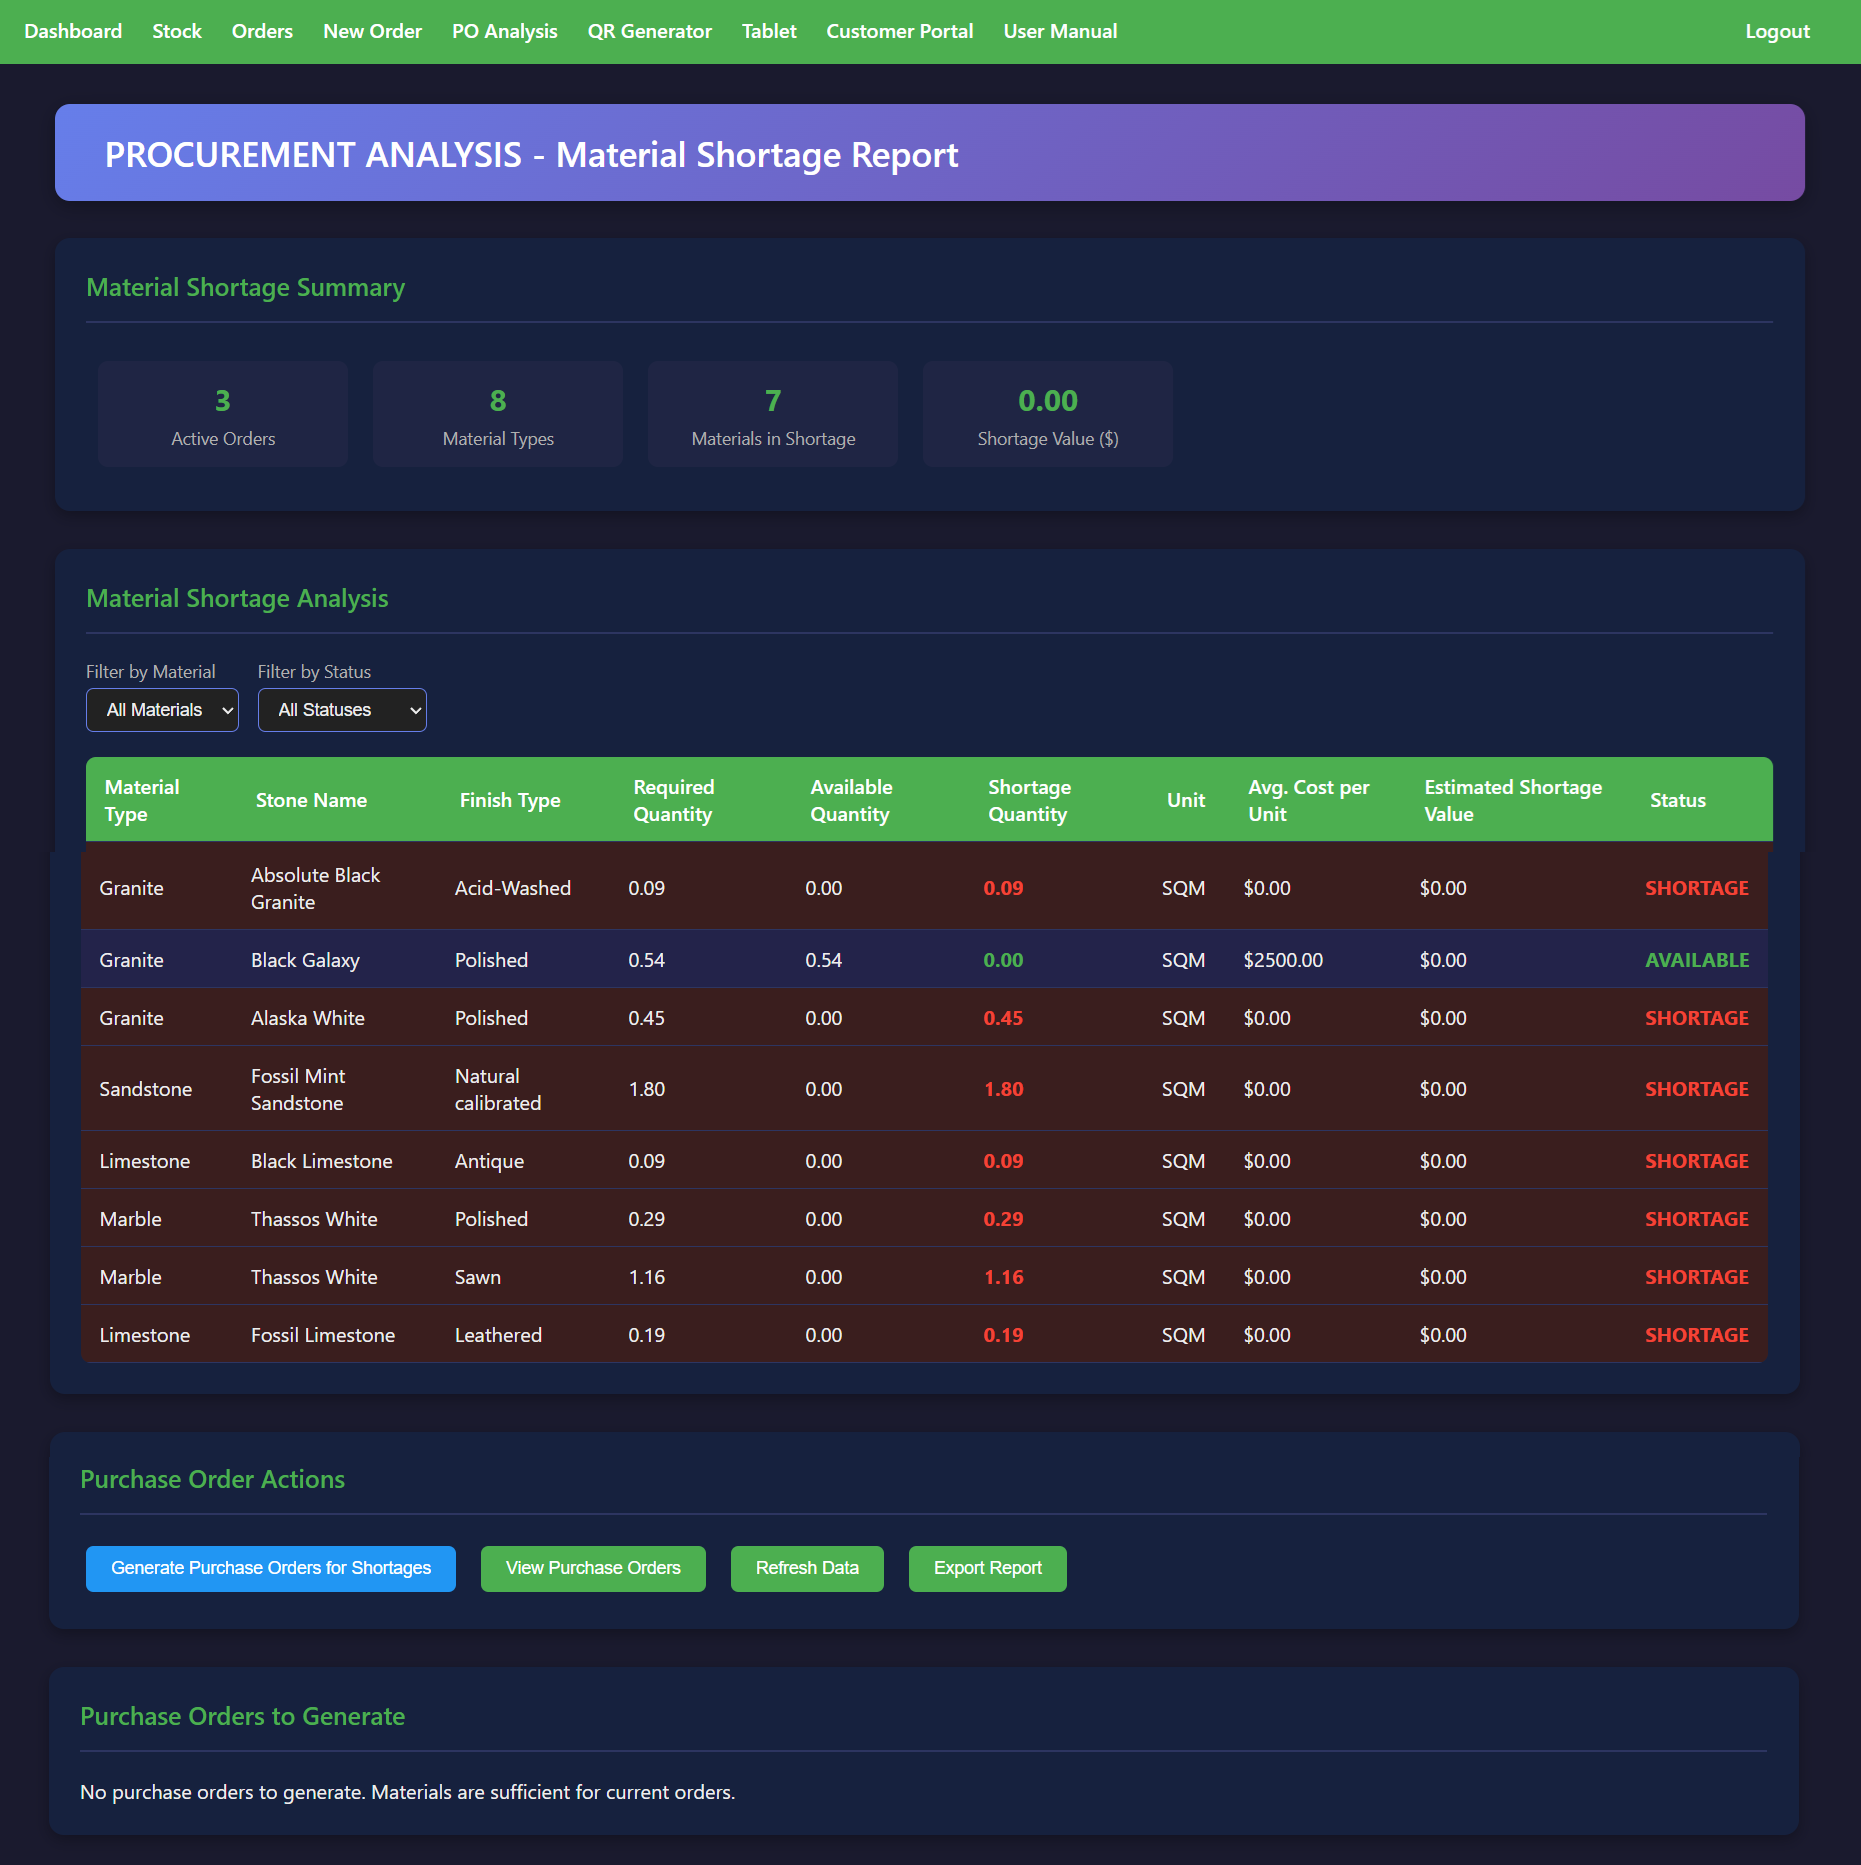The height and width of the screenshot is (1865, 1861).
Task: Click the Shortage Quantity column header
Action: [x=1029, y=800]
